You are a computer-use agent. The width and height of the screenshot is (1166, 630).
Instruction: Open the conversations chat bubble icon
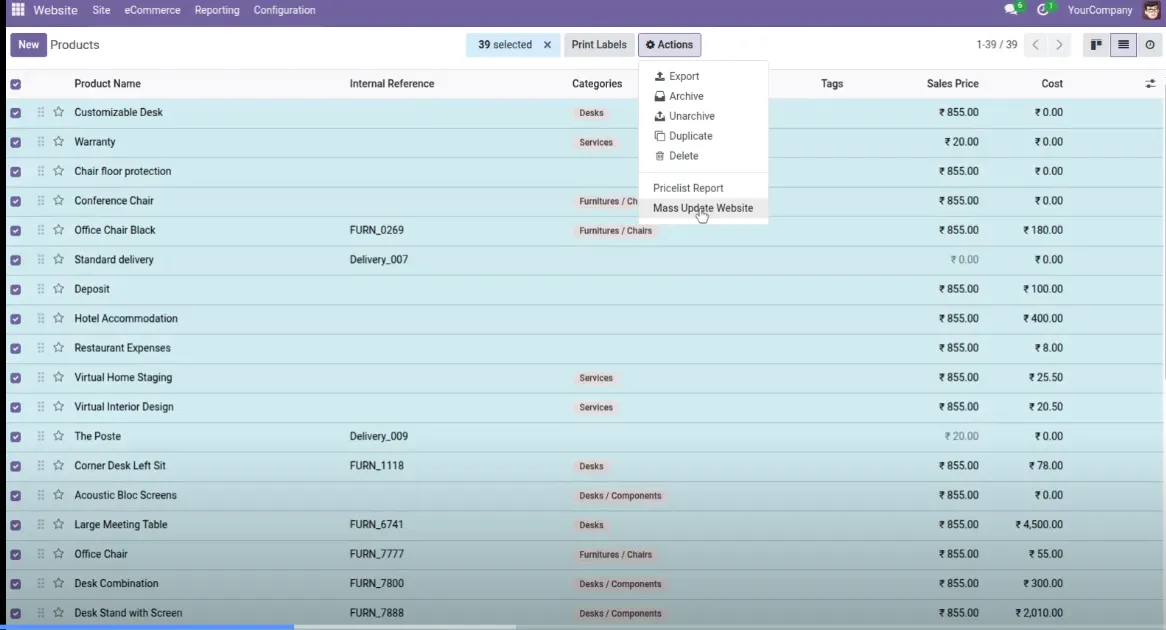pos(1011,10)
